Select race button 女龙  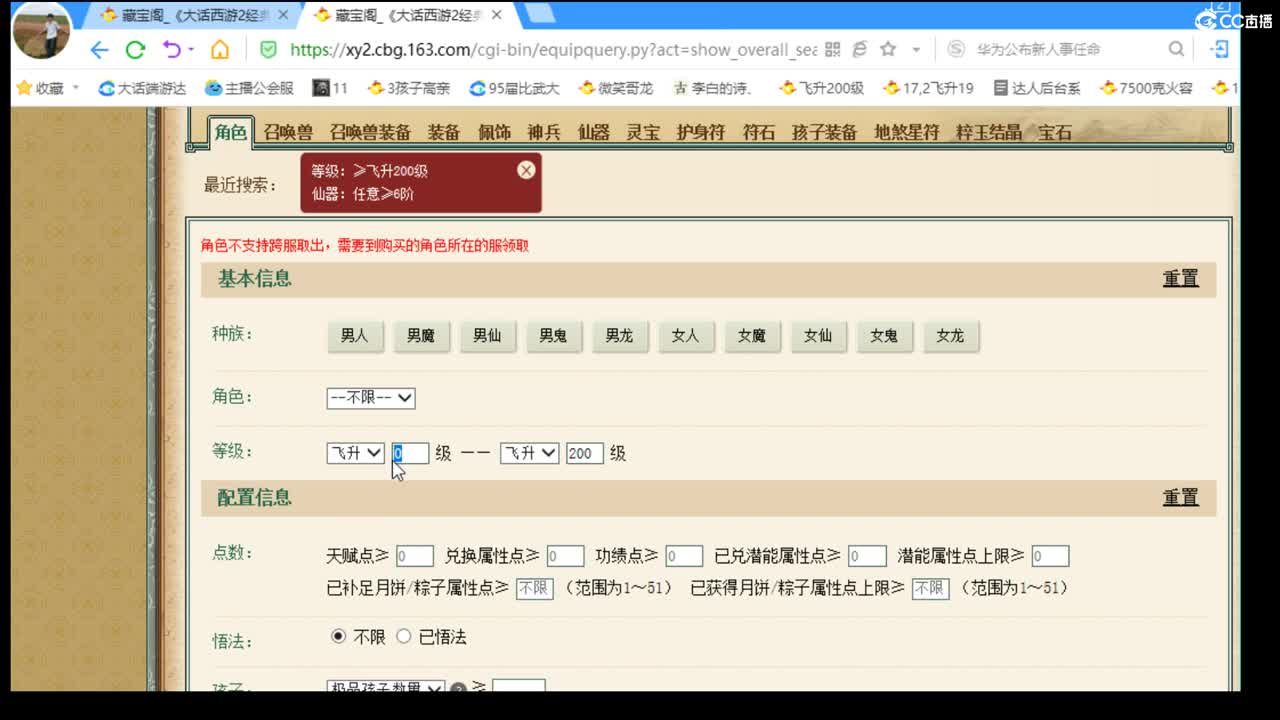coord(950,336)
